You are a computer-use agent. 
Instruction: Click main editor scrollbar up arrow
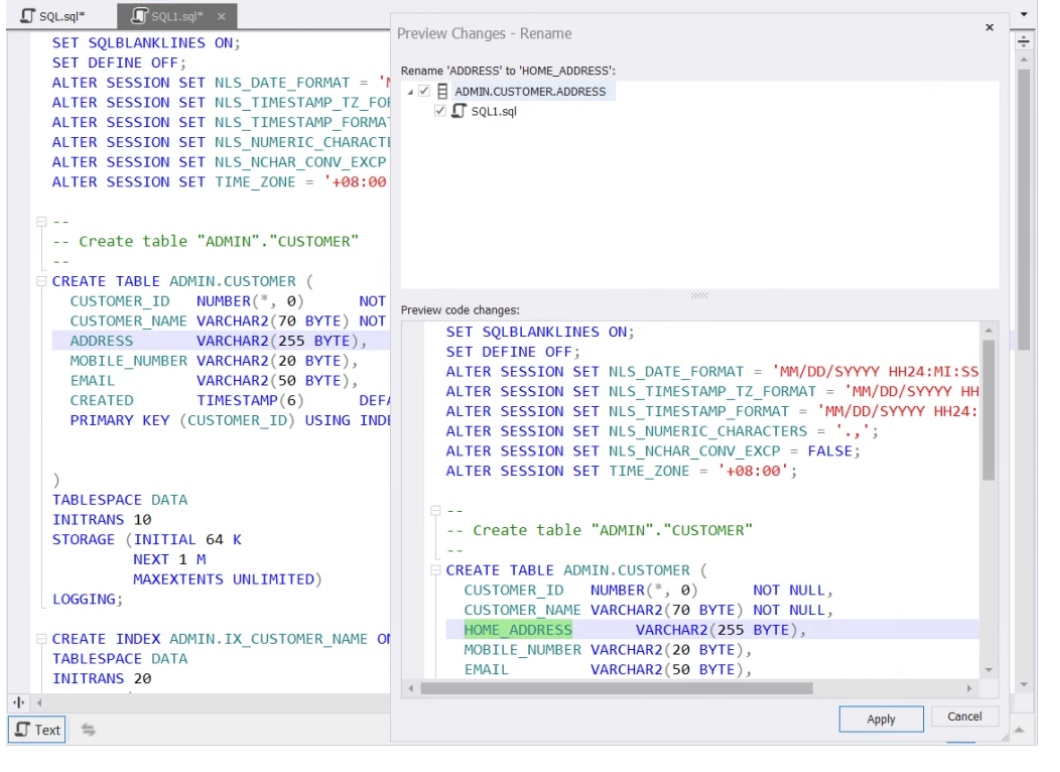tap(1023, 59)
